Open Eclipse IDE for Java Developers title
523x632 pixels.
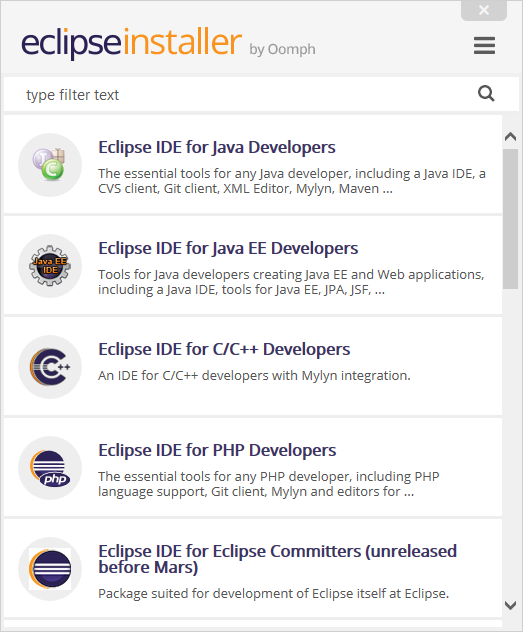click(217, 147)
